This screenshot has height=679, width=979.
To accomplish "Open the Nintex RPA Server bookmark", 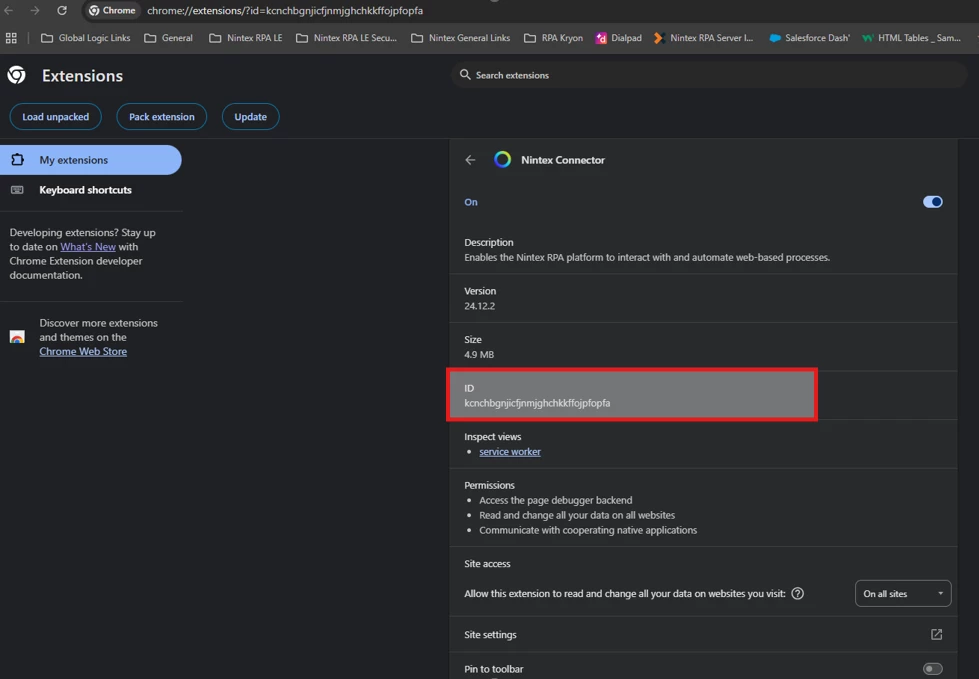I will (x=704, y=38).
